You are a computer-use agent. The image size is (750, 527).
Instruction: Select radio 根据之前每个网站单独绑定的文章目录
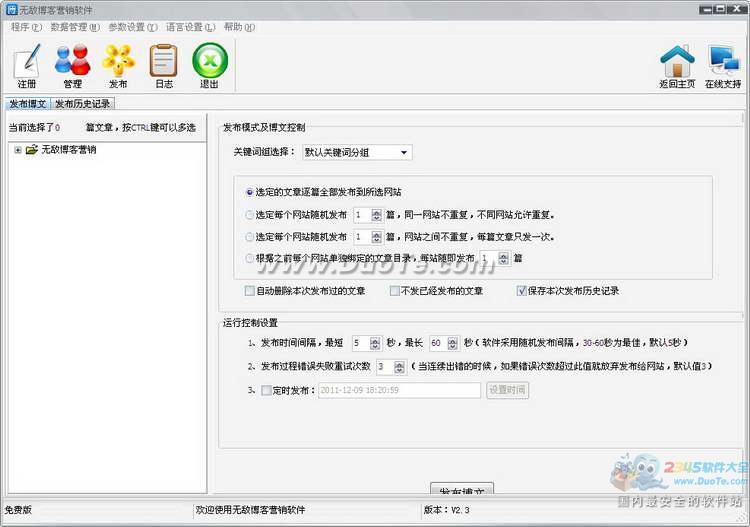[249, 258]
